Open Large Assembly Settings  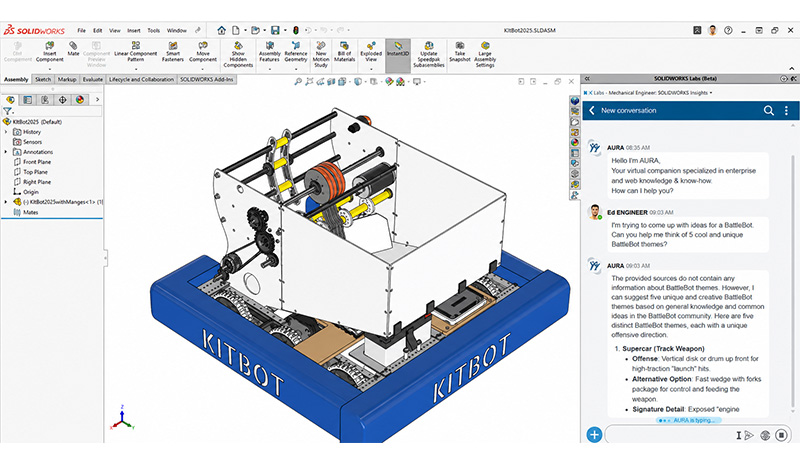point(485,55)
